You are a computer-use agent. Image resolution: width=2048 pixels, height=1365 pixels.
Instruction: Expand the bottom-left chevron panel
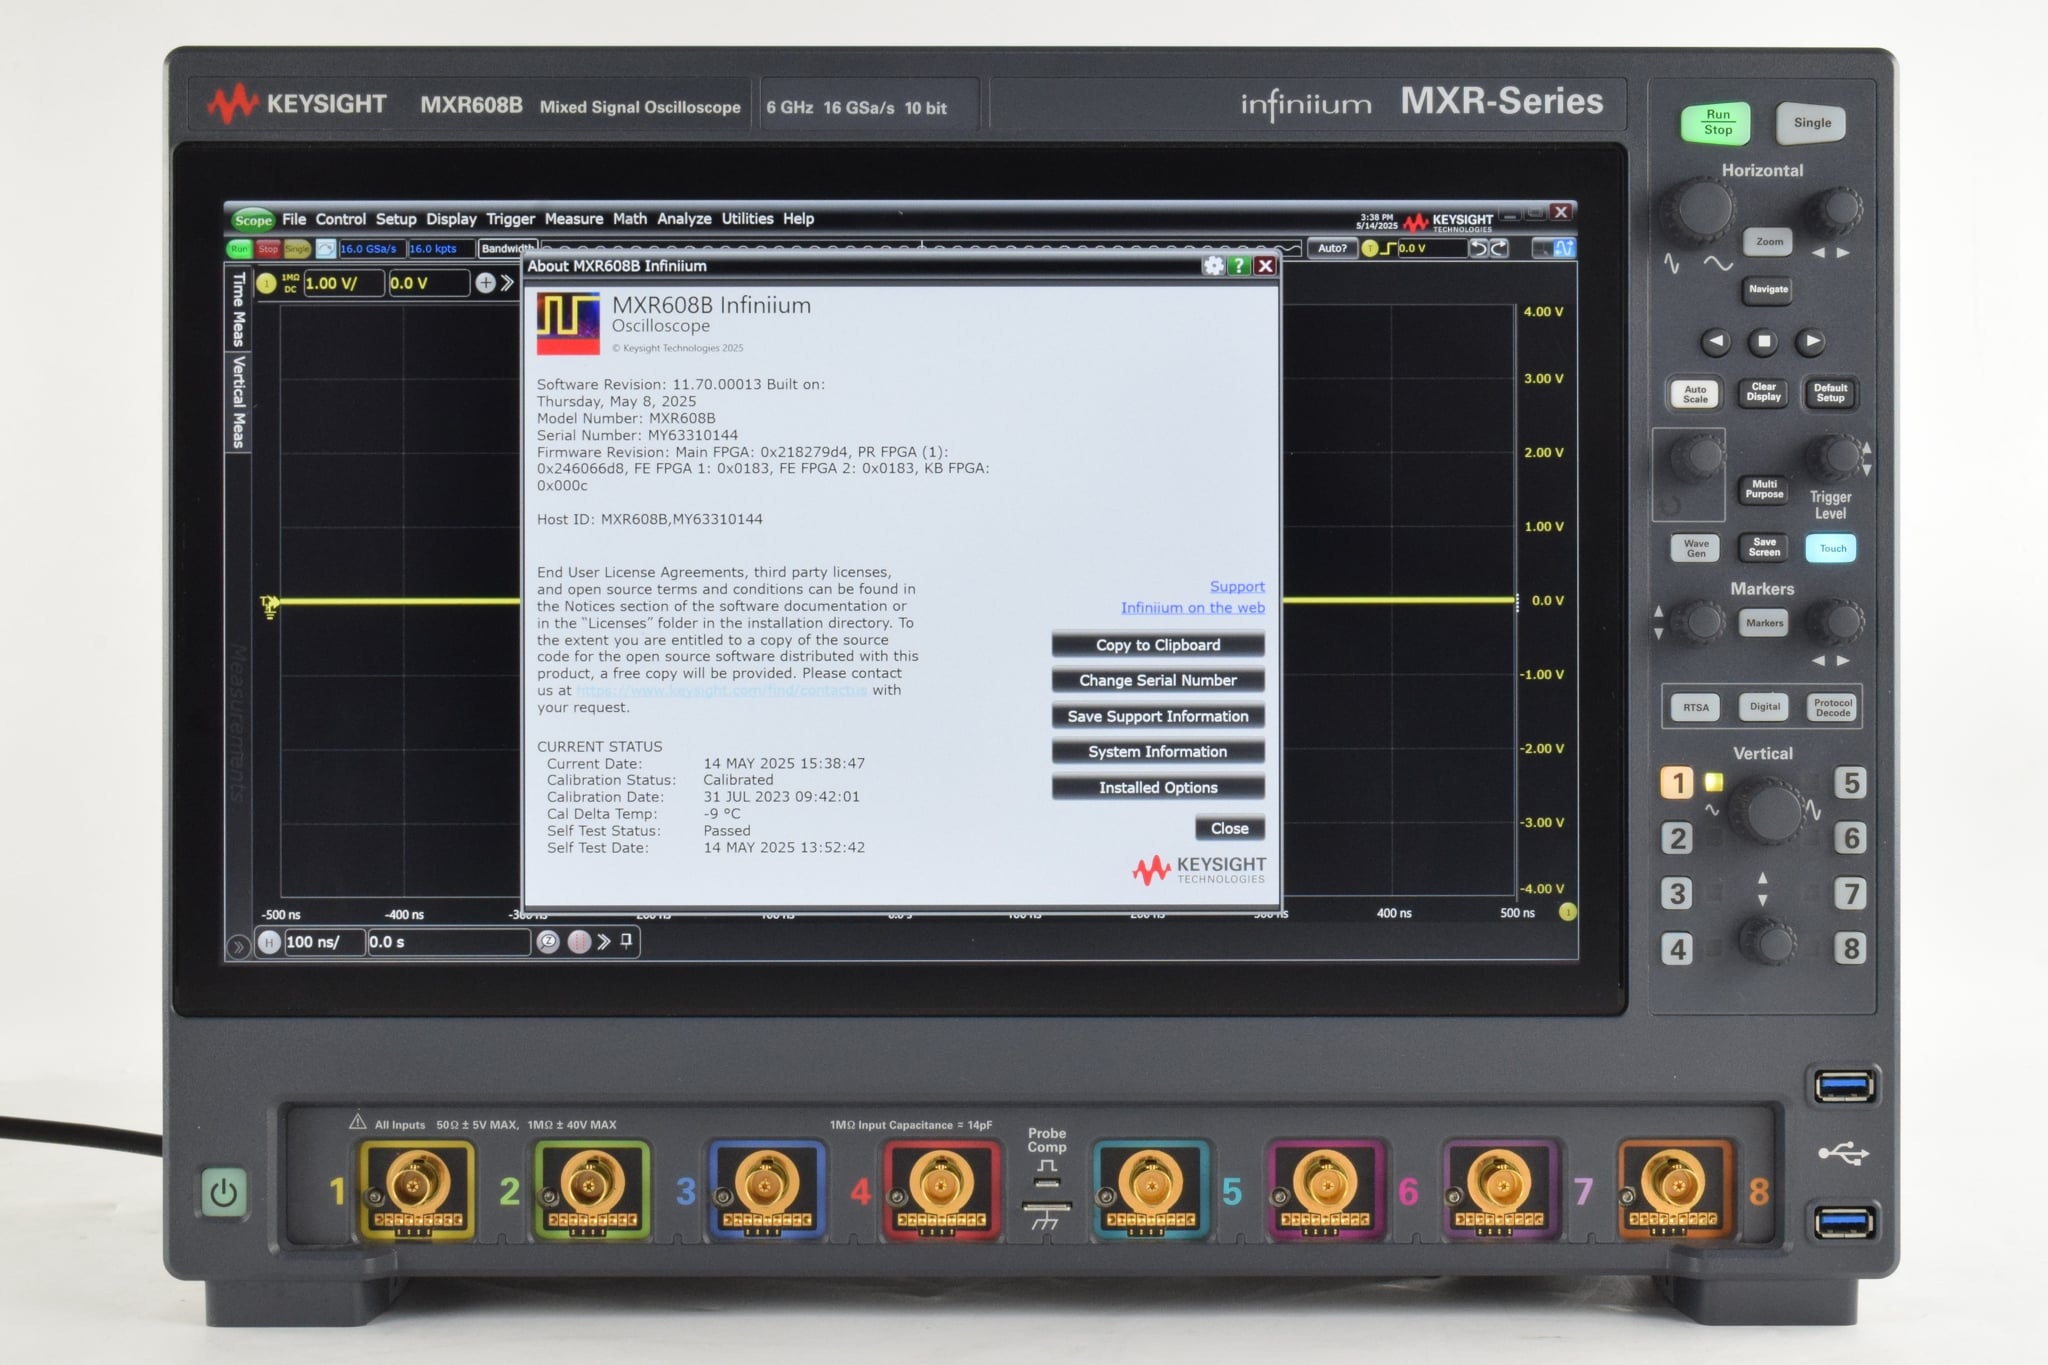point(238,945)
